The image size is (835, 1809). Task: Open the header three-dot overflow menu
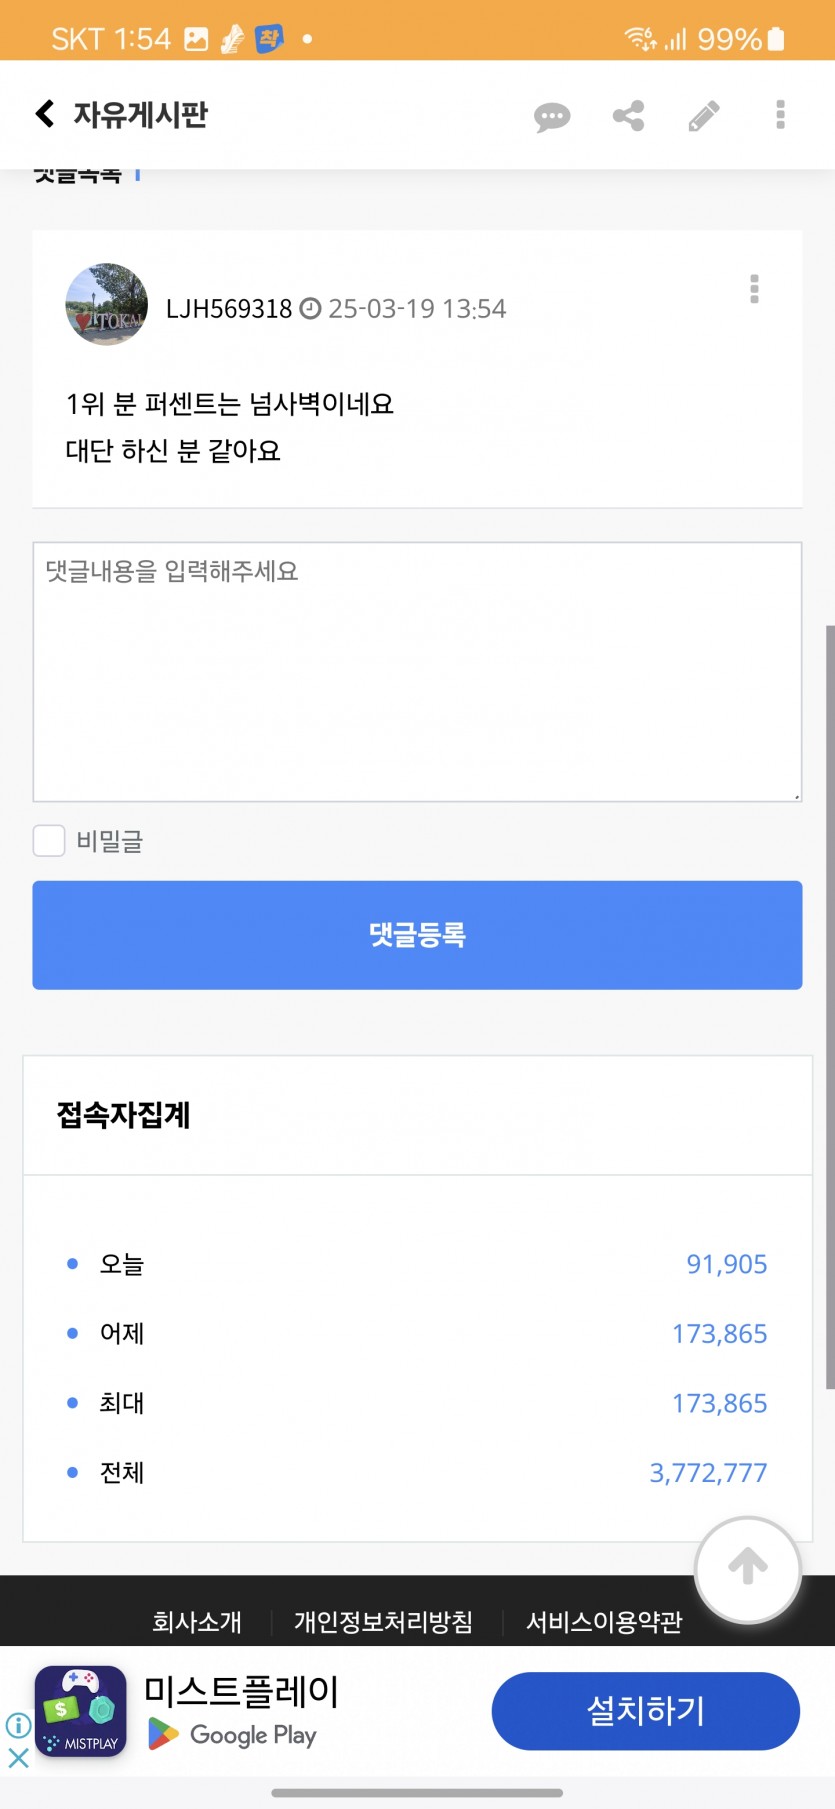click(780, 115)
